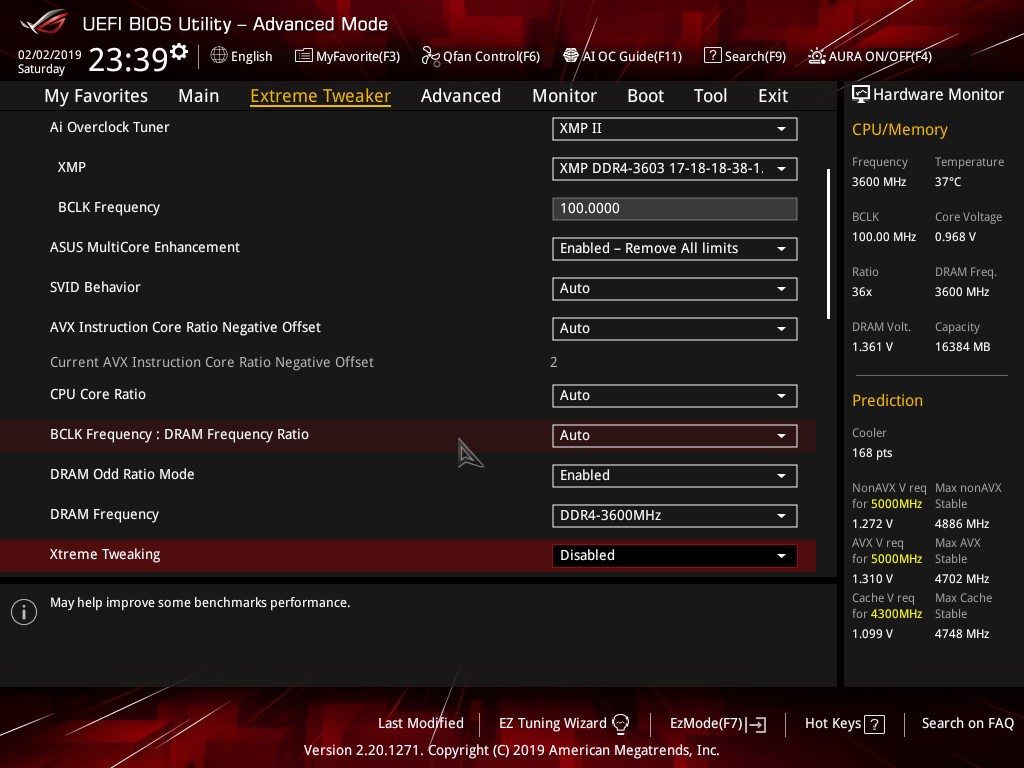Open the Xtreme Tweaking dropdown
Screen dimensions: 1024x768
(x=675, y=556)
